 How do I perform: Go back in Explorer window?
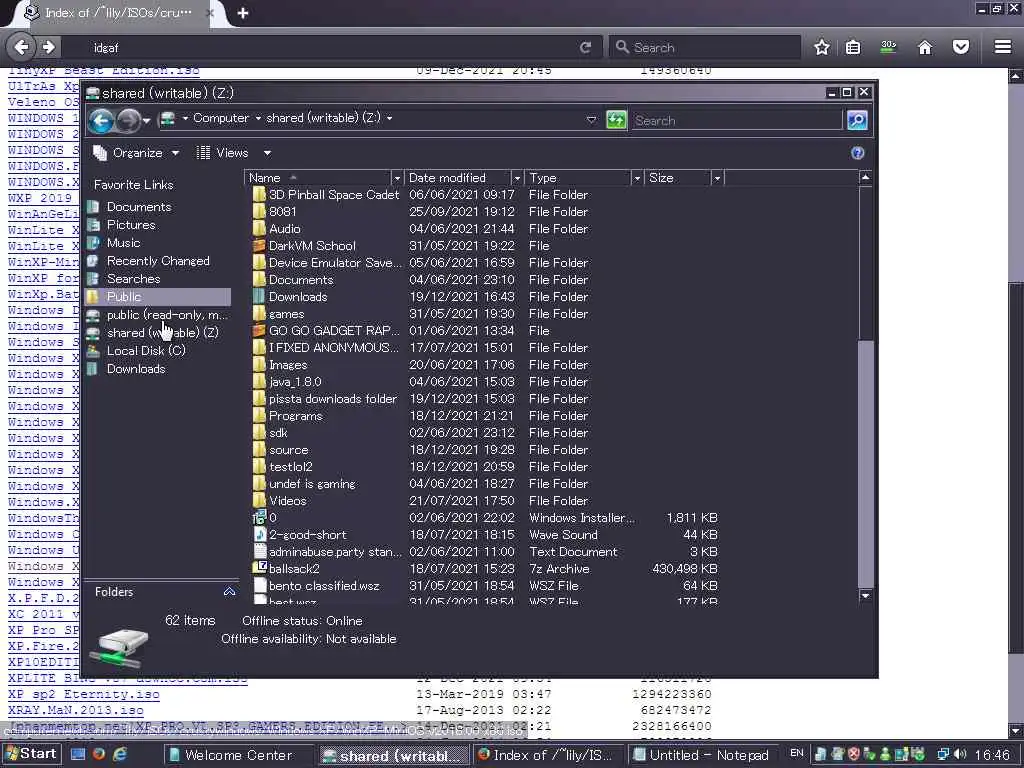pyautogui.click(x=101, y=120)
